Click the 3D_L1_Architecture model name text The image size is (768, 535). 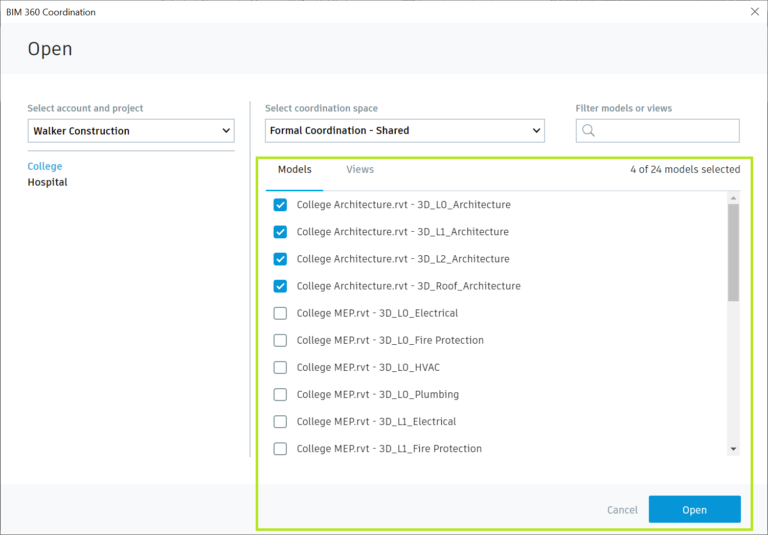403,232
